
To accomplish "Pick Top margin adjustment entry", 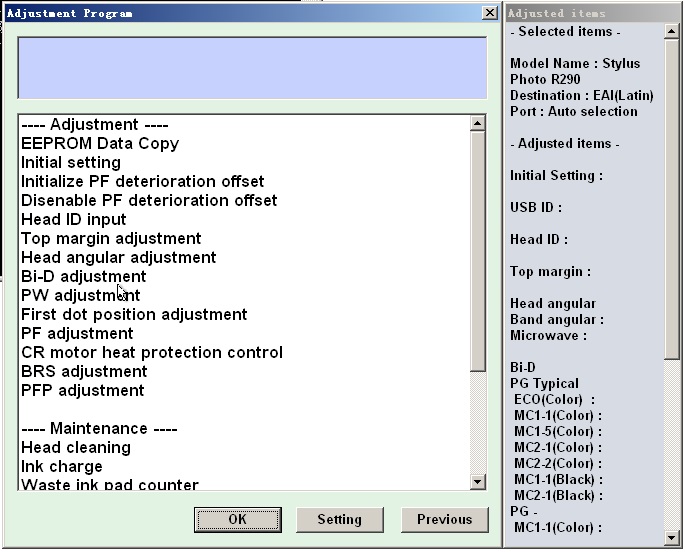I will 111,238.
